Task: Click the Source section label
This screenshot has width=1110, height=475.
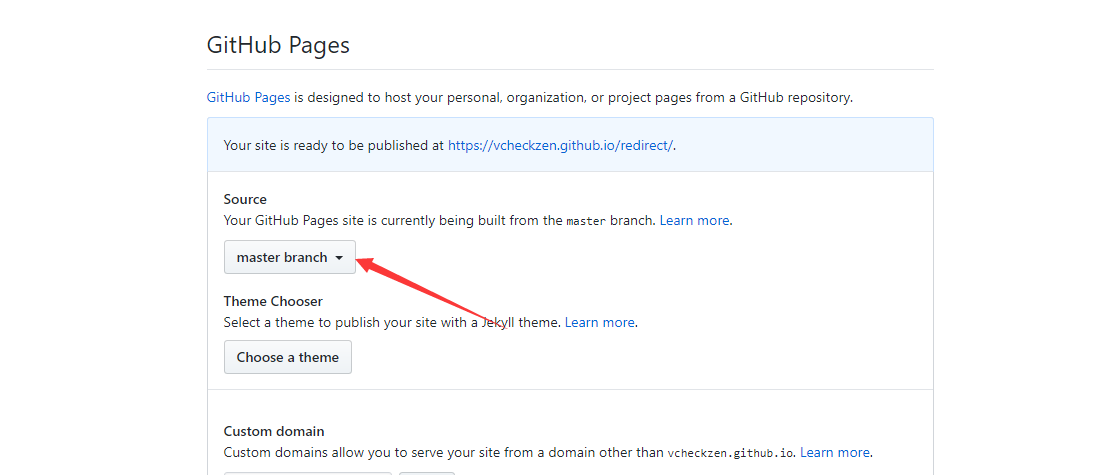Action: [245, 199]
